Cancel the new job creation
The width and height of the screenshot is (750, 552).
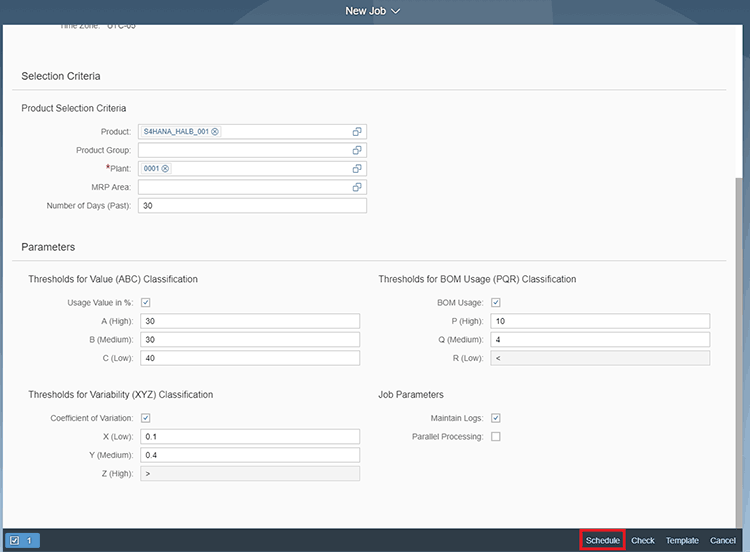(723, 540)
